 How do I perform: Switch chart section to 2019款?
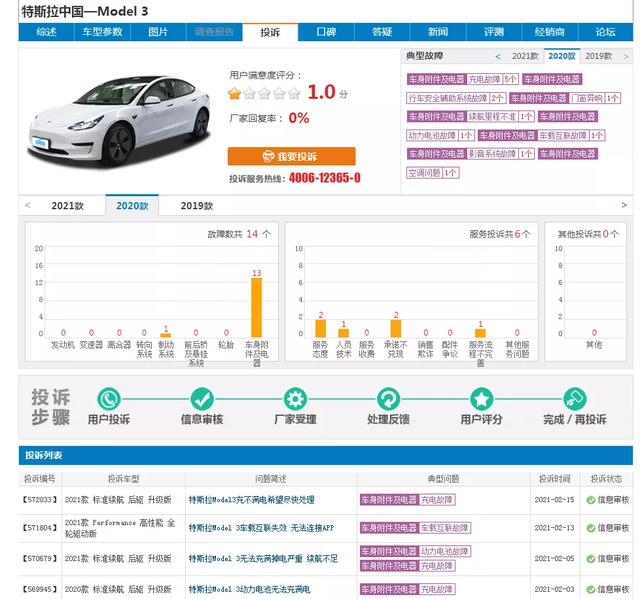197,206
